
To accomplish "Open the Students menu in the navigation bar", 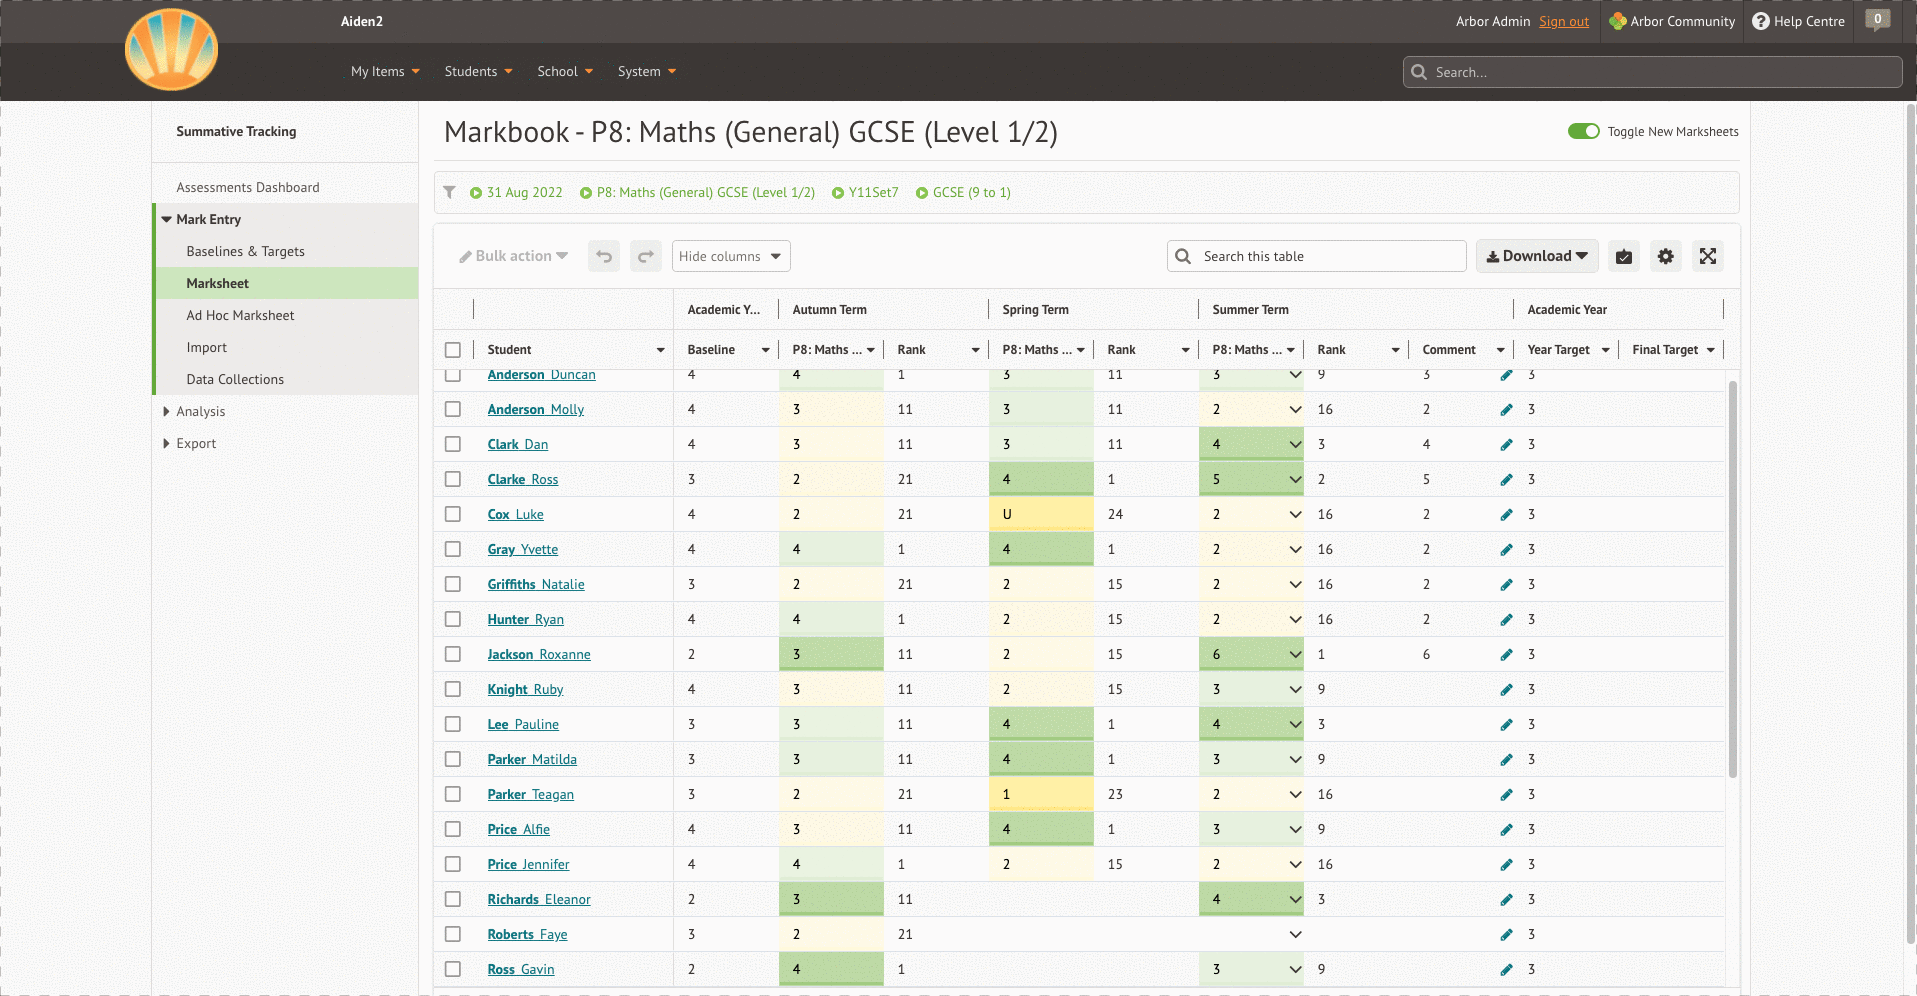I will (x=478, y=71).
